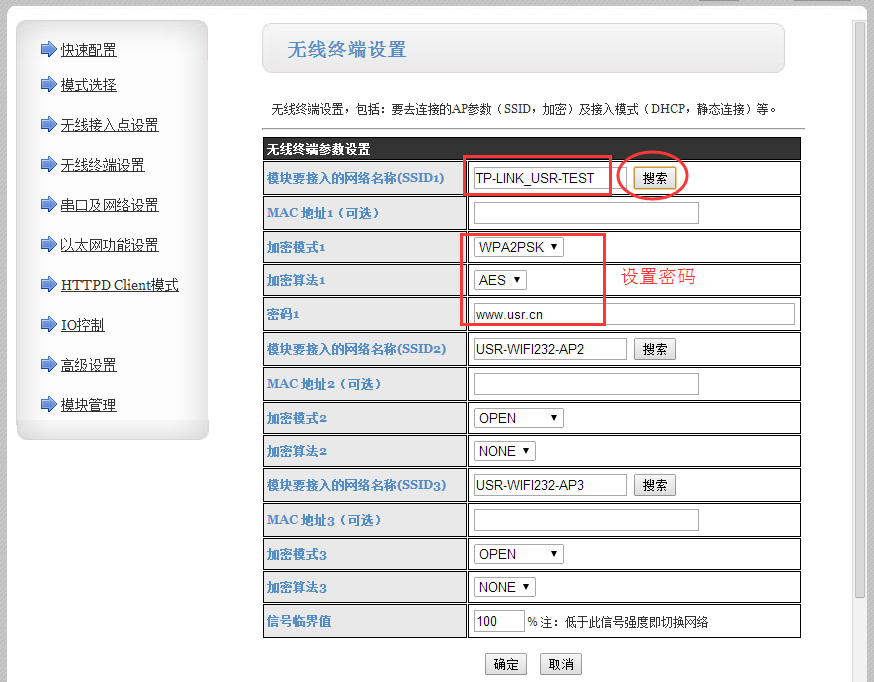Click the arrow icon next to 无线接入点设置
874x682 pixels.
48,124
